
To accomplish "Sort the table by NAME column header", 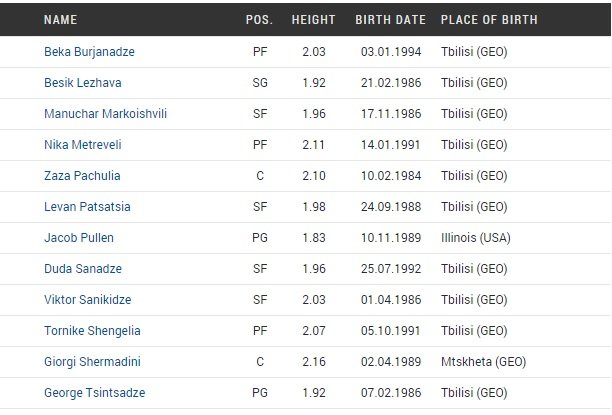I will [60, 19].
